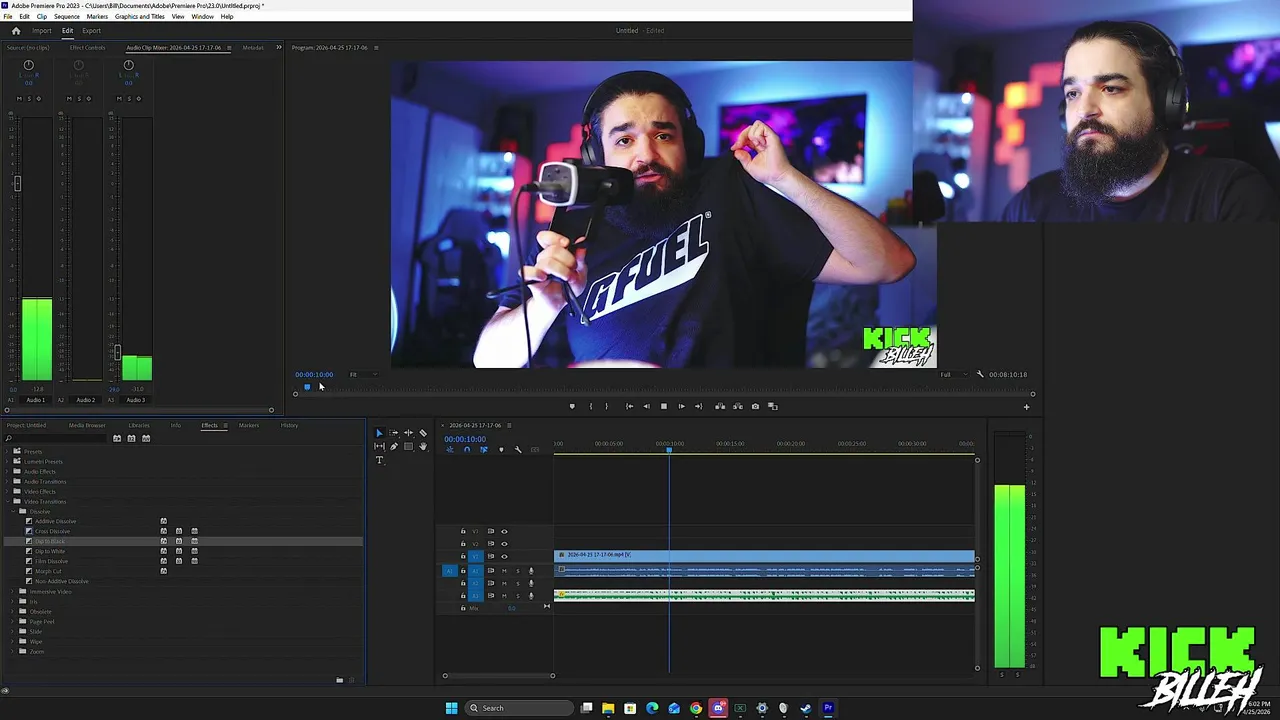Viewport: 1280px width, 720px height.
Task: Click the 32-bit Color filter badge
Action: pyautogui.click(x=131, y=438)
